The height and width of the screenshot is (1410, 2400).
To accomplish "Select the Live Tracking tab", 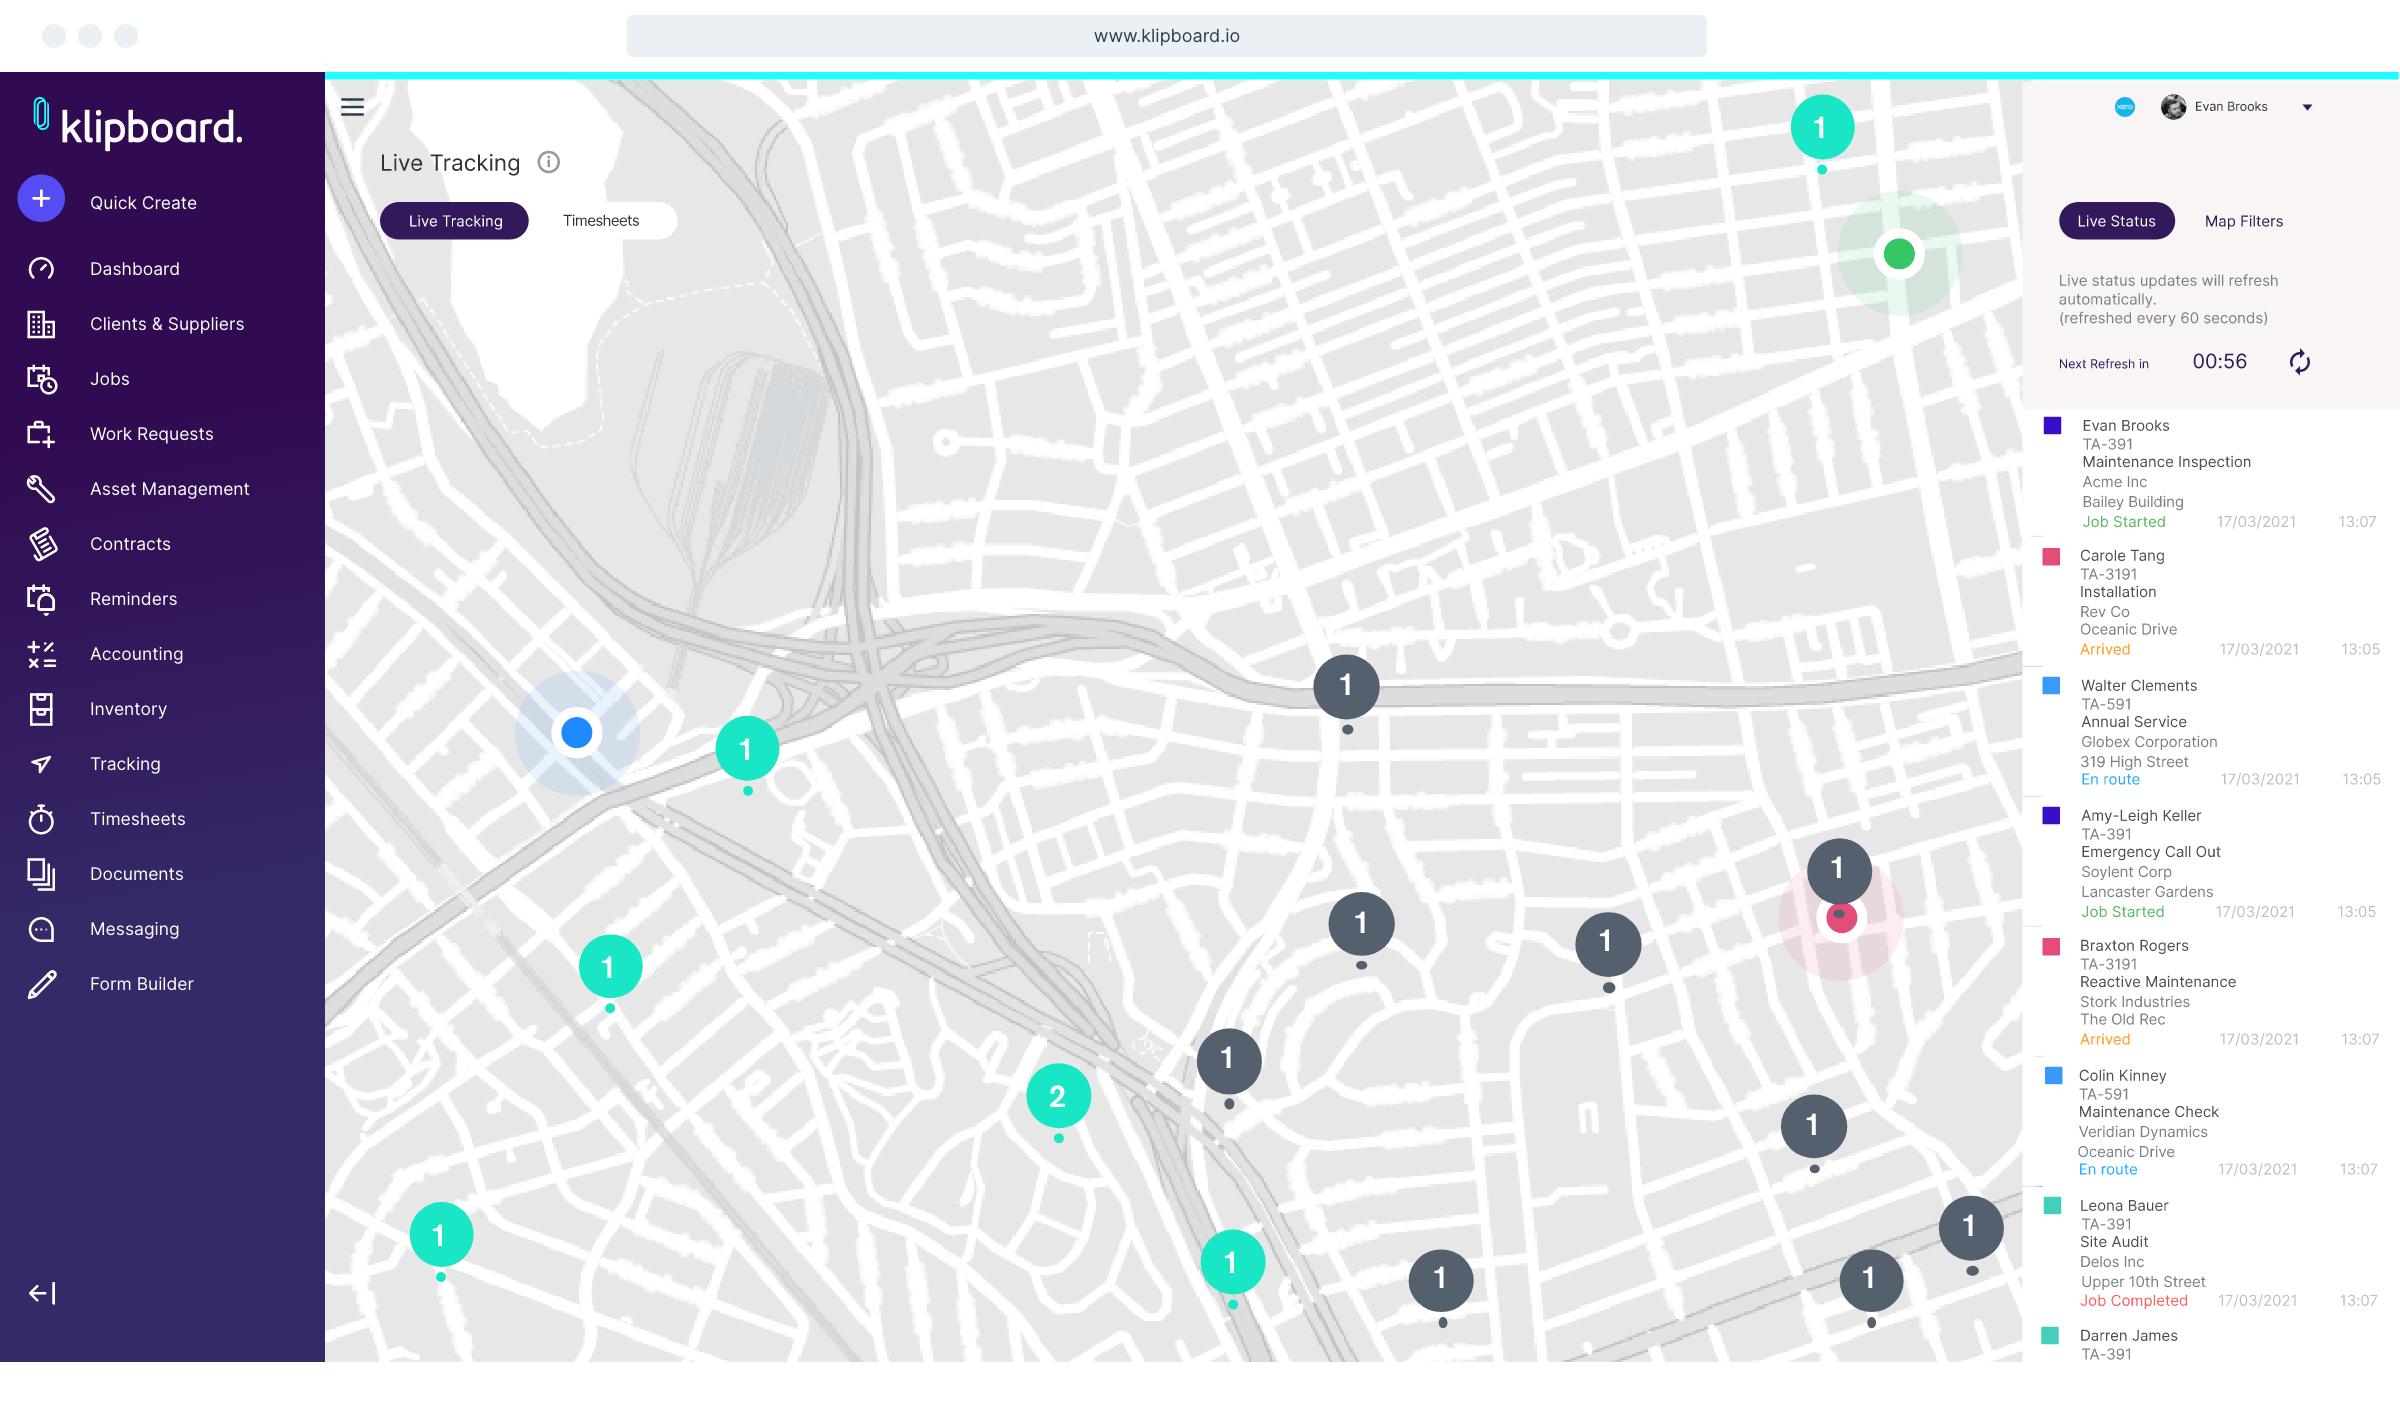I will 453,220.
